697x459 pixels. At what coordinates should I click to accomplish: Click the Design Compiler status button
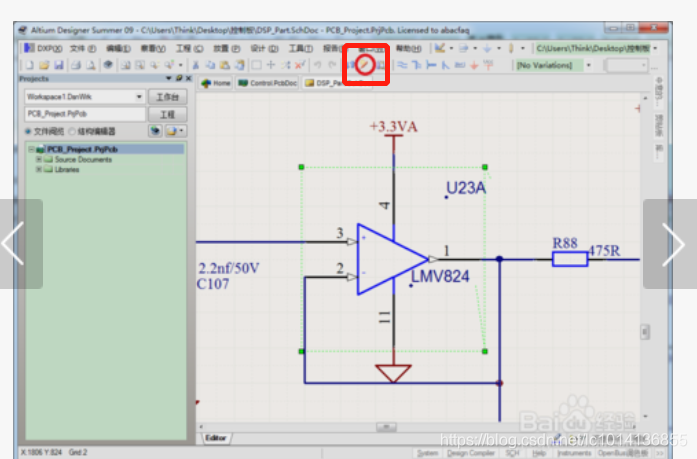click(471, 453)
